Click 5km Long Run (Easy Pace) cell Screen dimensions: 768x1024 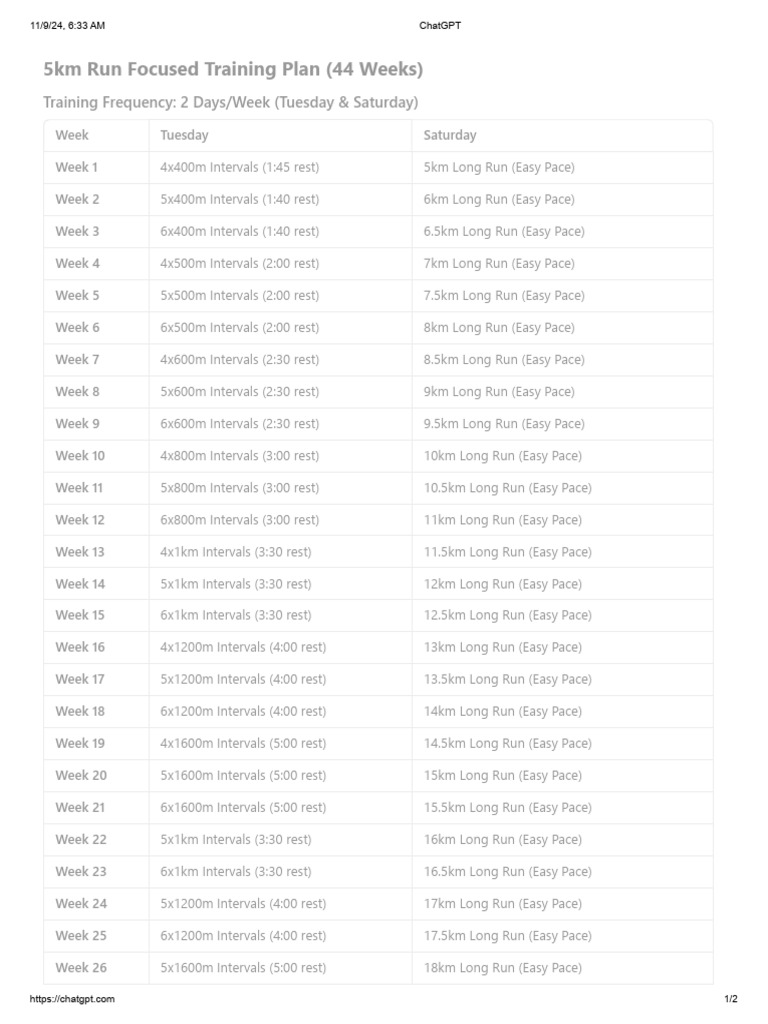point(499,167)
